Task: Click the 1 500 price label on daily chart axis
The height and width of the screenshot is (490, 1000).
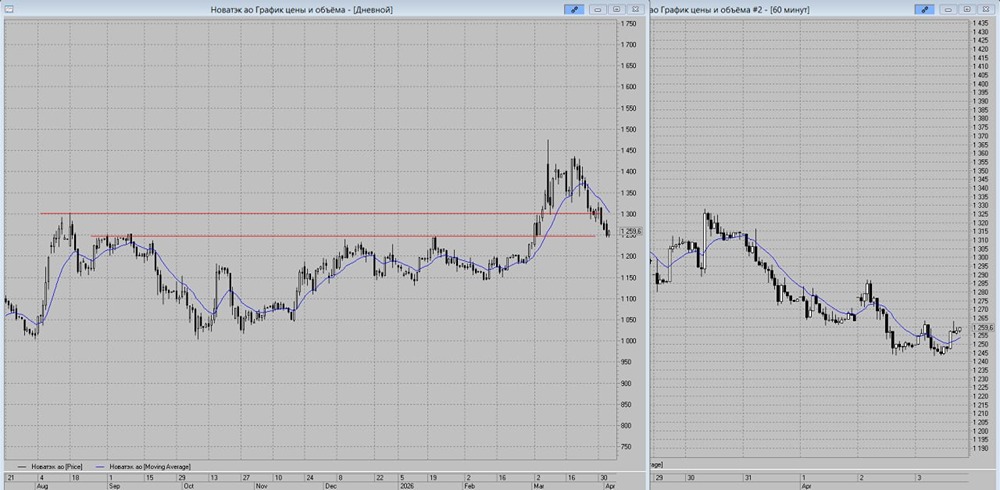Action: 630,130
